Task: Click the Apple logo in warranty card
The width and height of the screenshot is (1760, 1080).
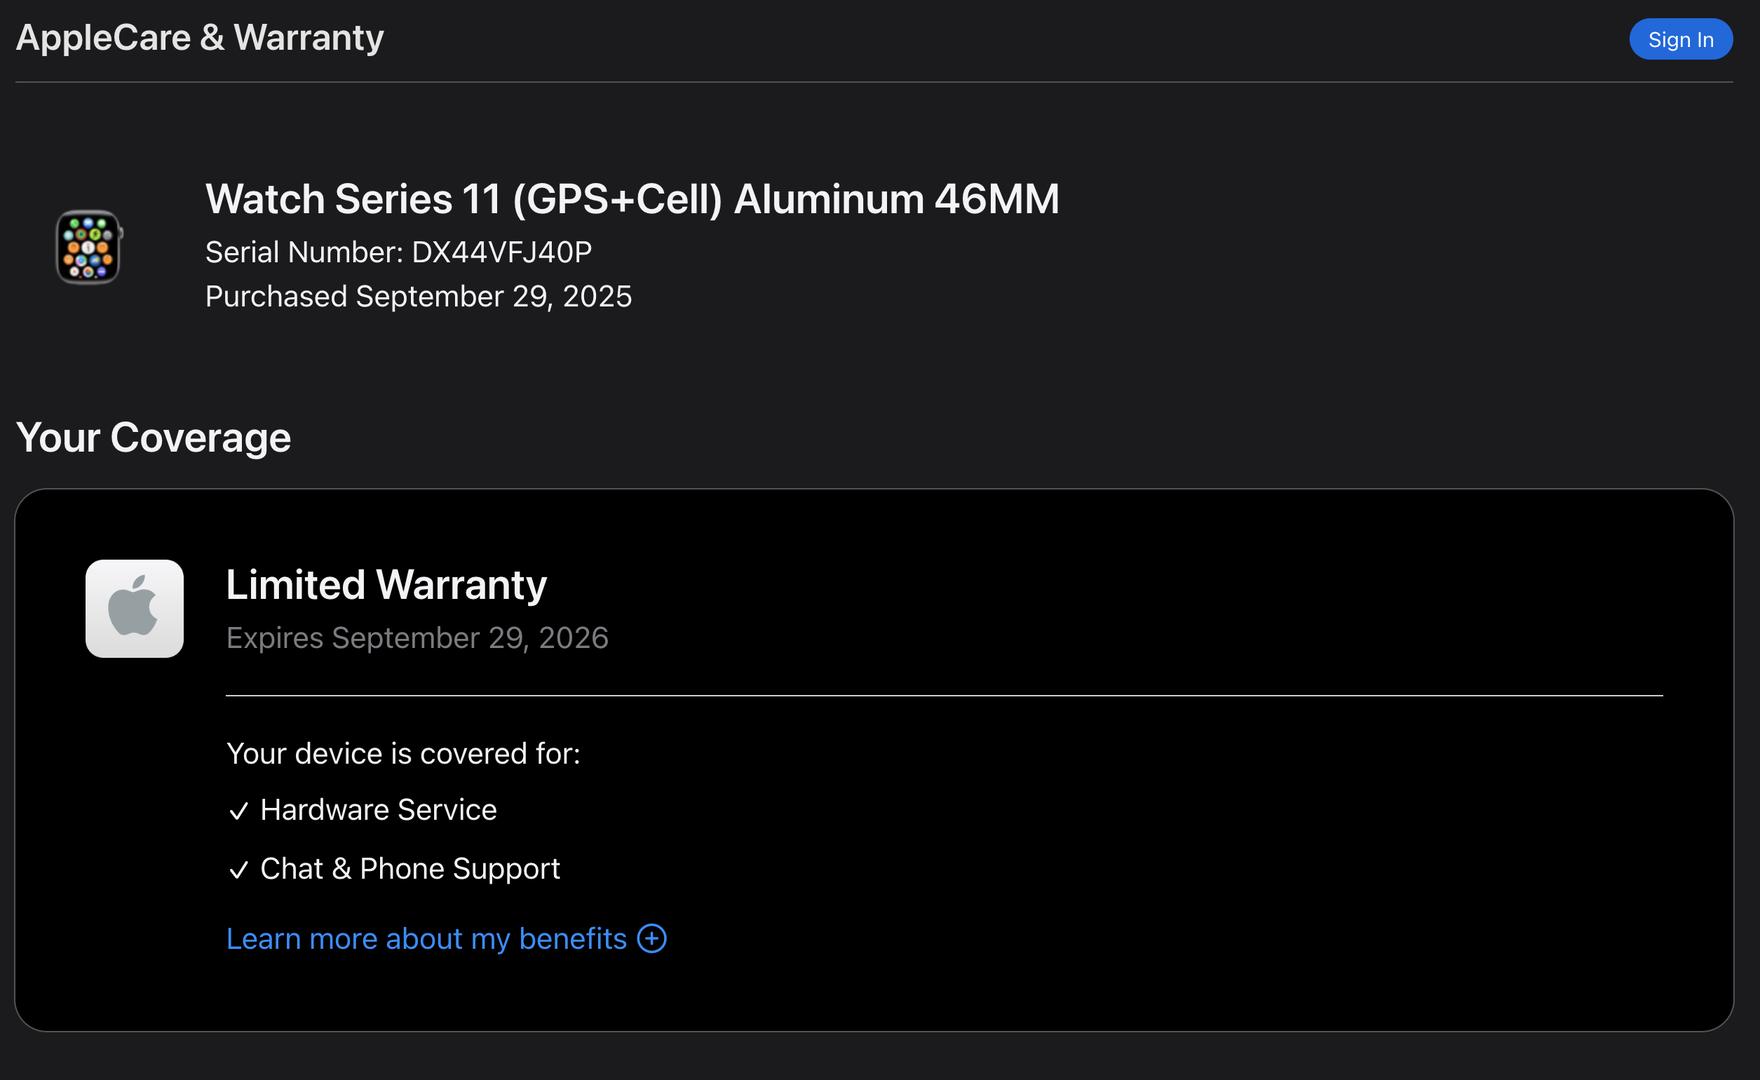Action: coord(134,608)
